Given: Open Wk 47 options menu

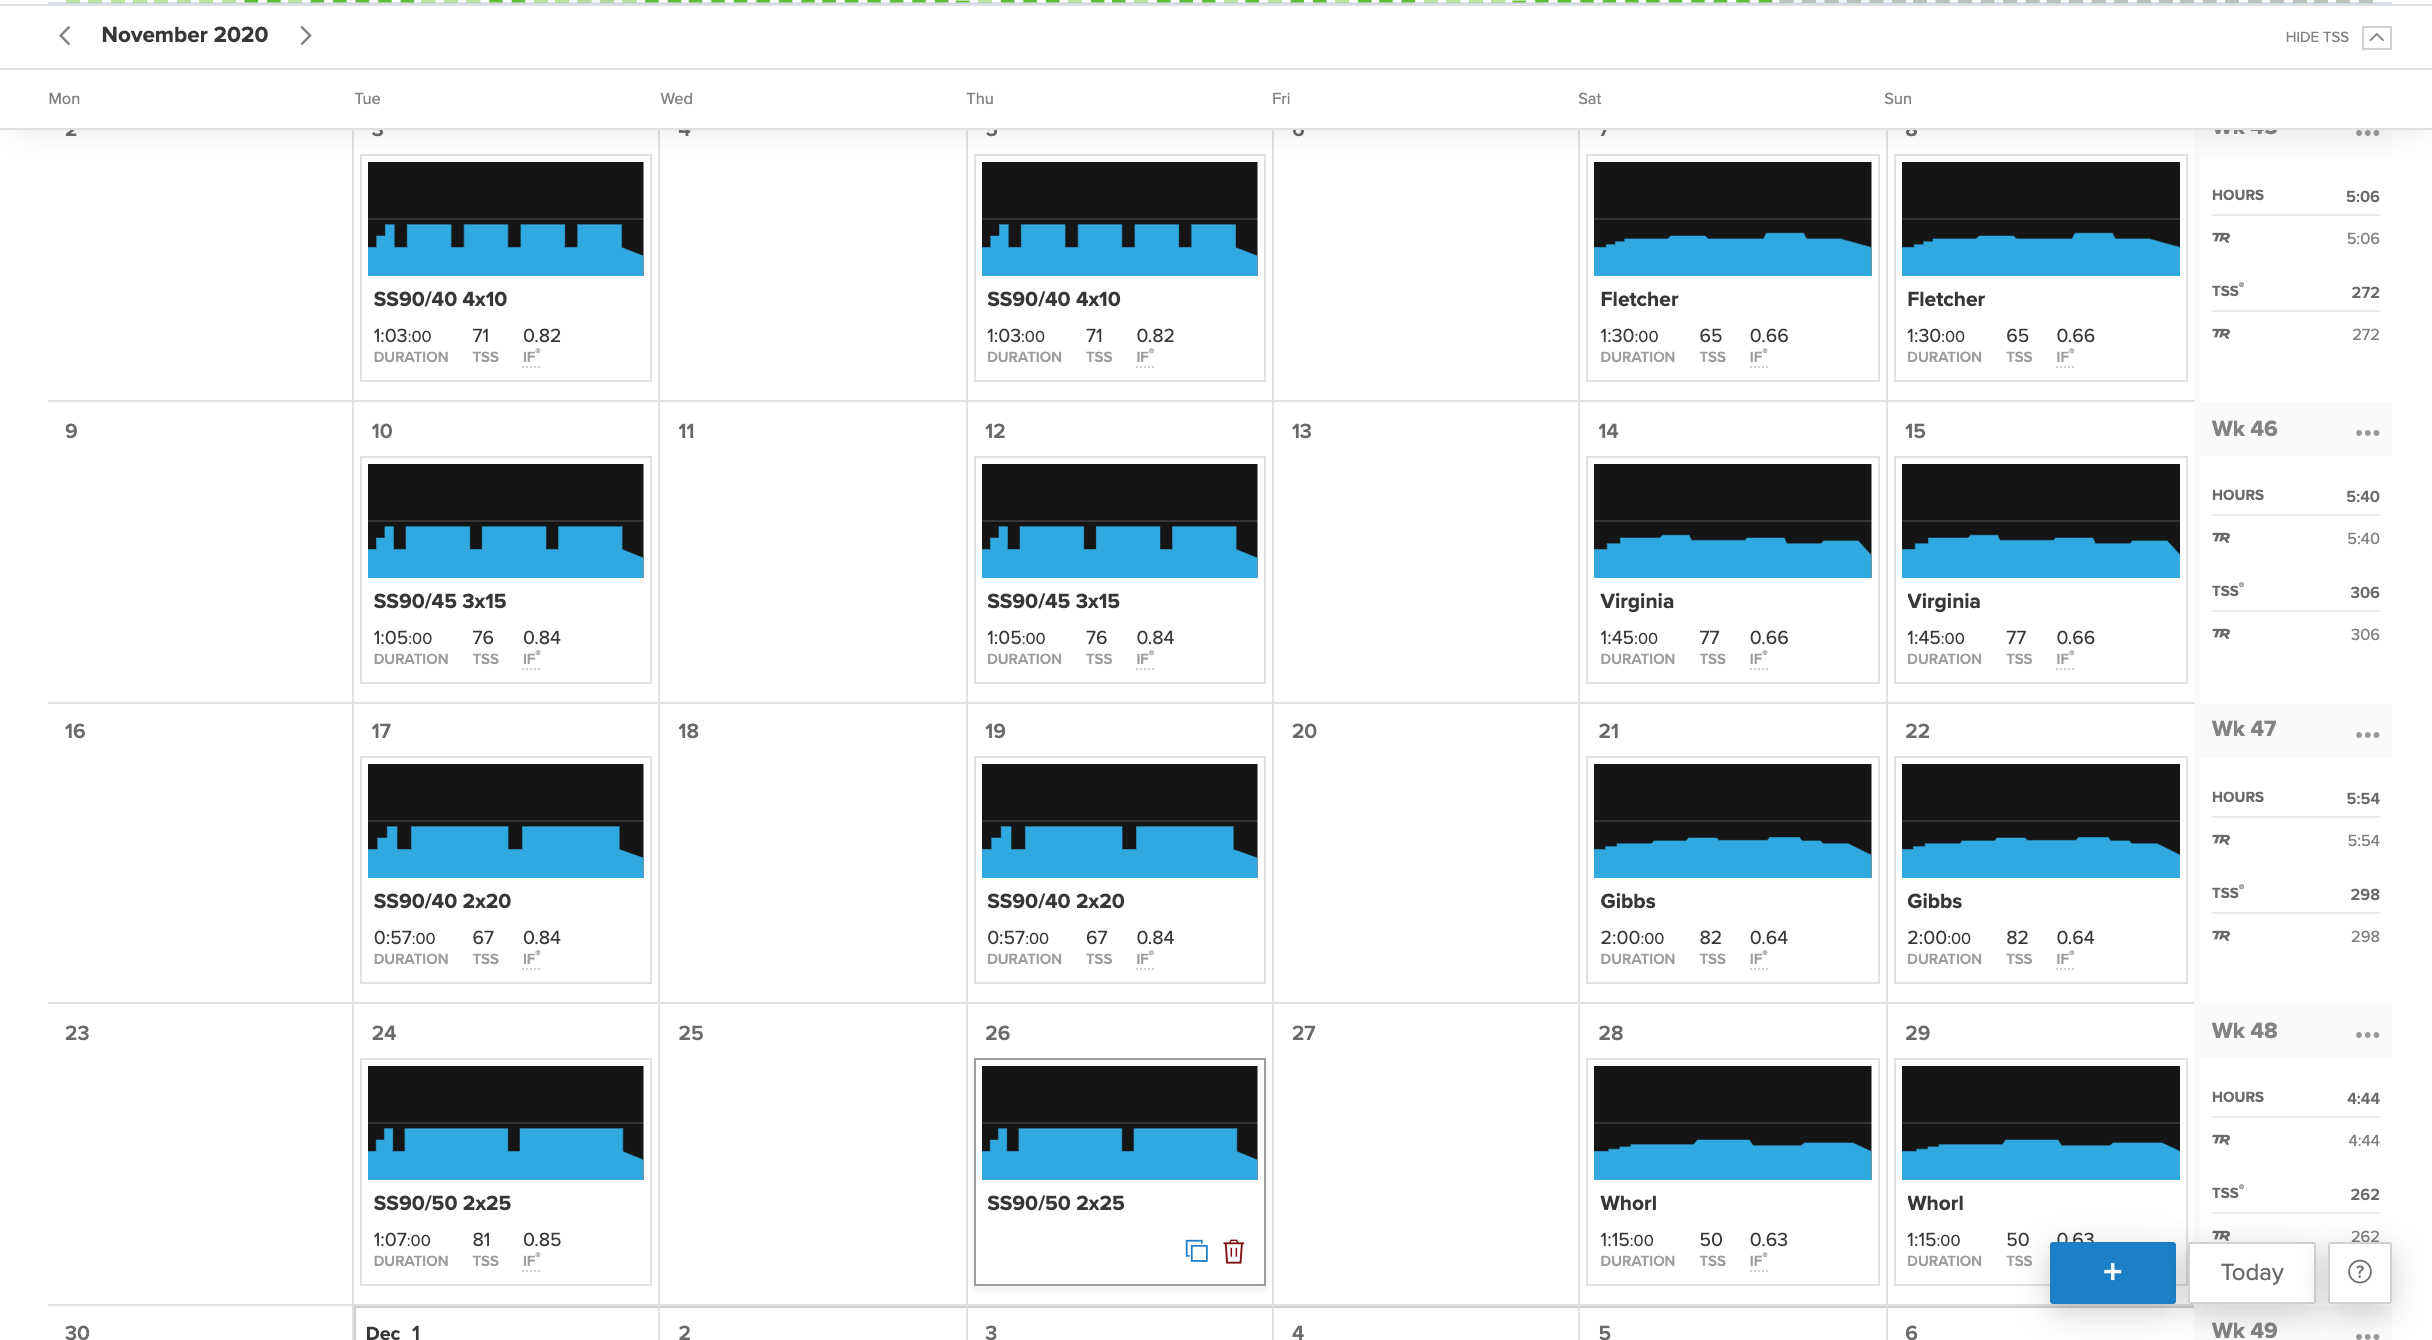Looking at the screenshot, I should [2367, 735].
